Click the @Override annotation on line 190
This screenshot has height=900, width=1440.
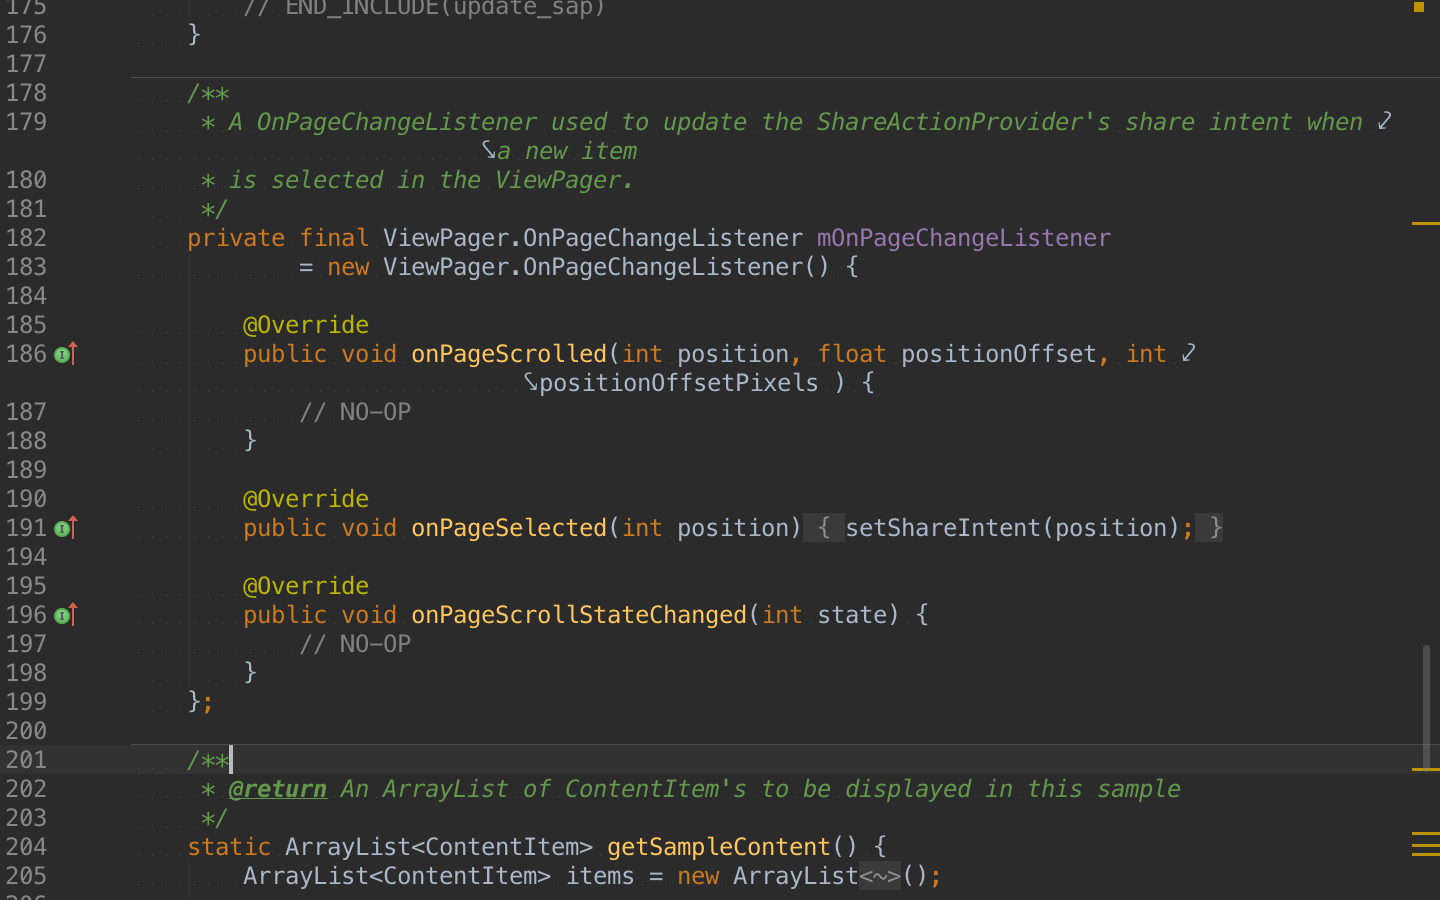point(306,499)
